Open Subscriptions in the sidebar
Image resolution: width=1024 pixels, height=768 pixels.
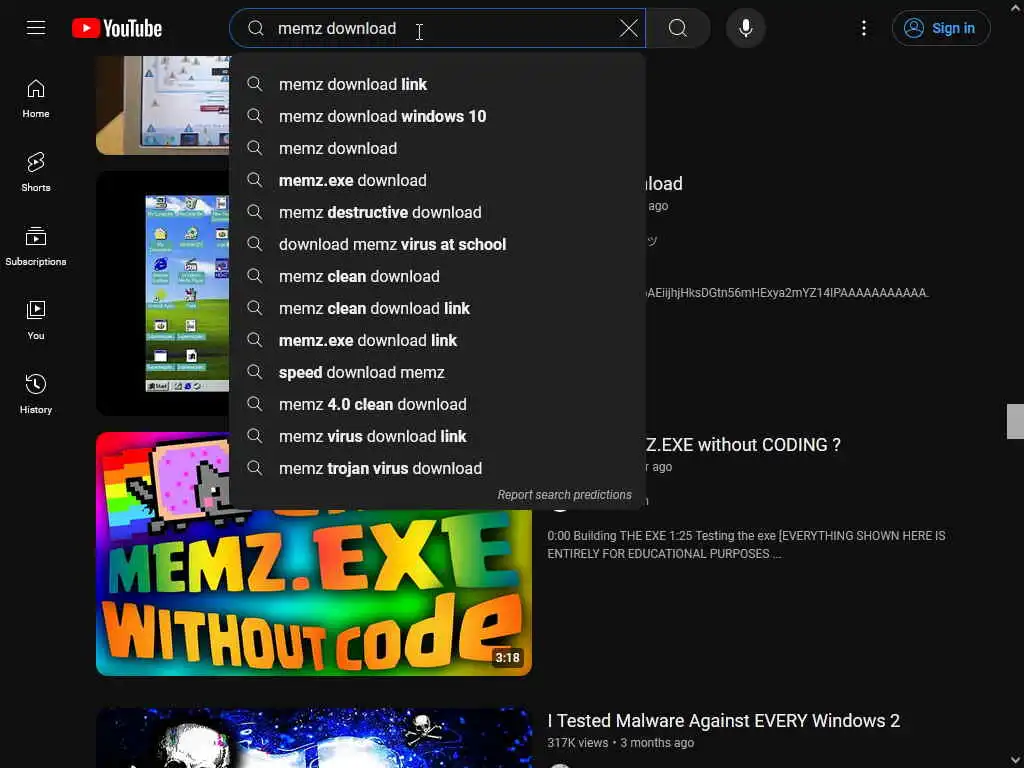point(36,246)
